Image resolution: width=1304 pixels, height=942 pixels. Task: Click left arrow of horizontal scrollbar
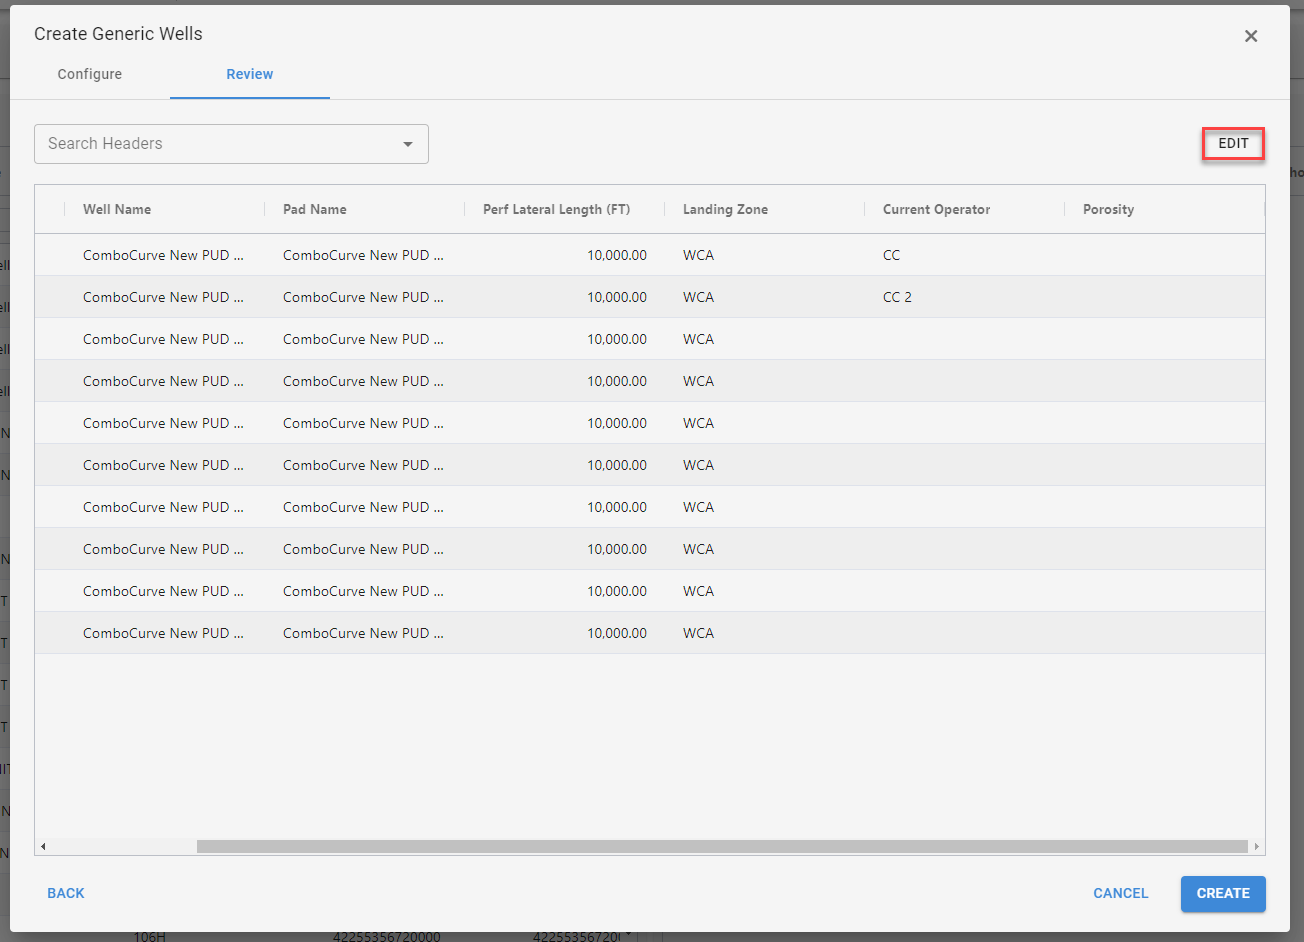[42, 847]
